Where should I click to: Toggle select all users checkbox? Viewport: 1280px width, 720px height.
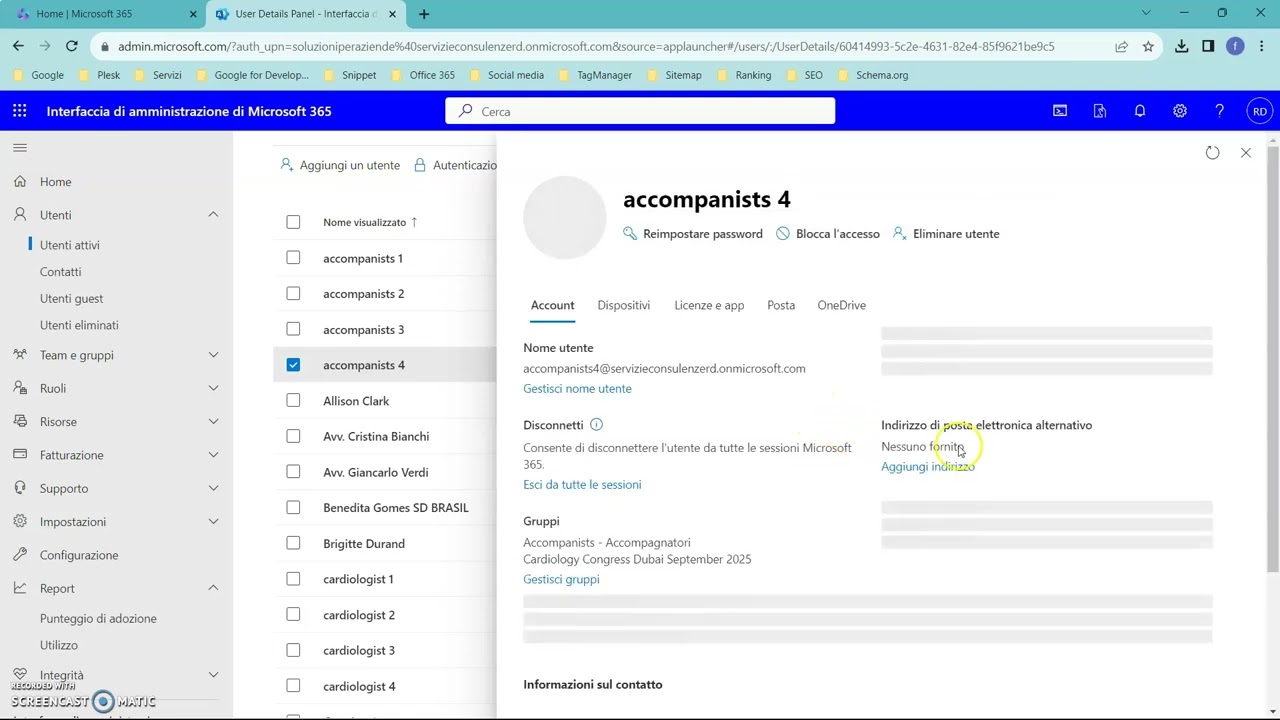pyautogui.click(x=293, y=222)
